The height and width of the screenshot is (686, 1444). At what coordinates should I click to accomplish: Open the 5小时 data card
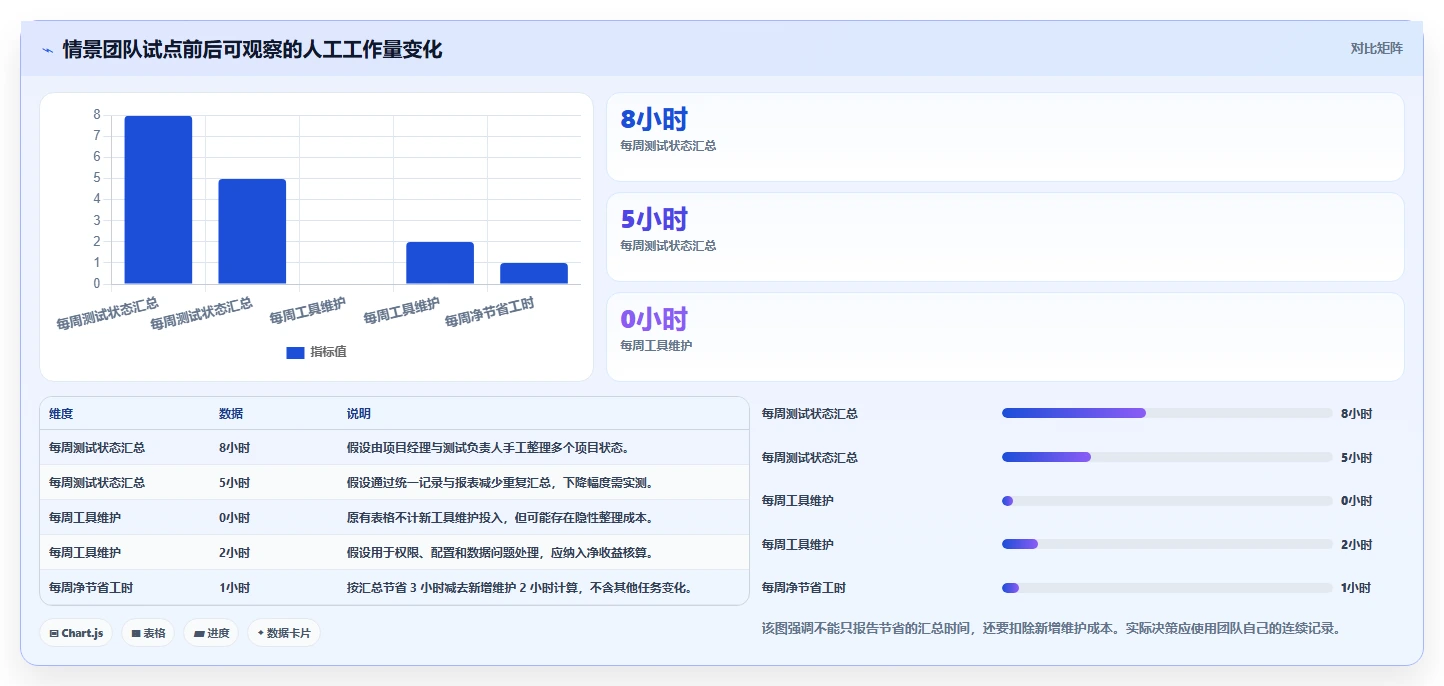pyautogui.click(x=1005, y=237)
